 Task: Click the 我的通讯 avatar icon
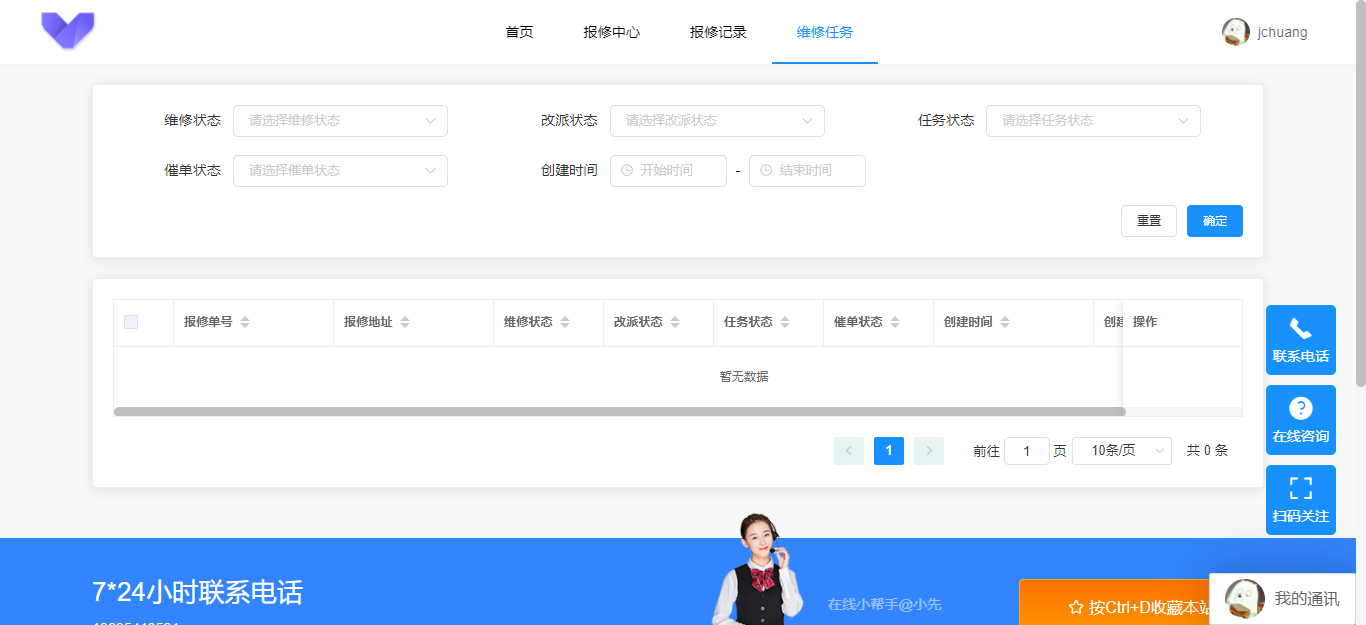pos(1245,599)
